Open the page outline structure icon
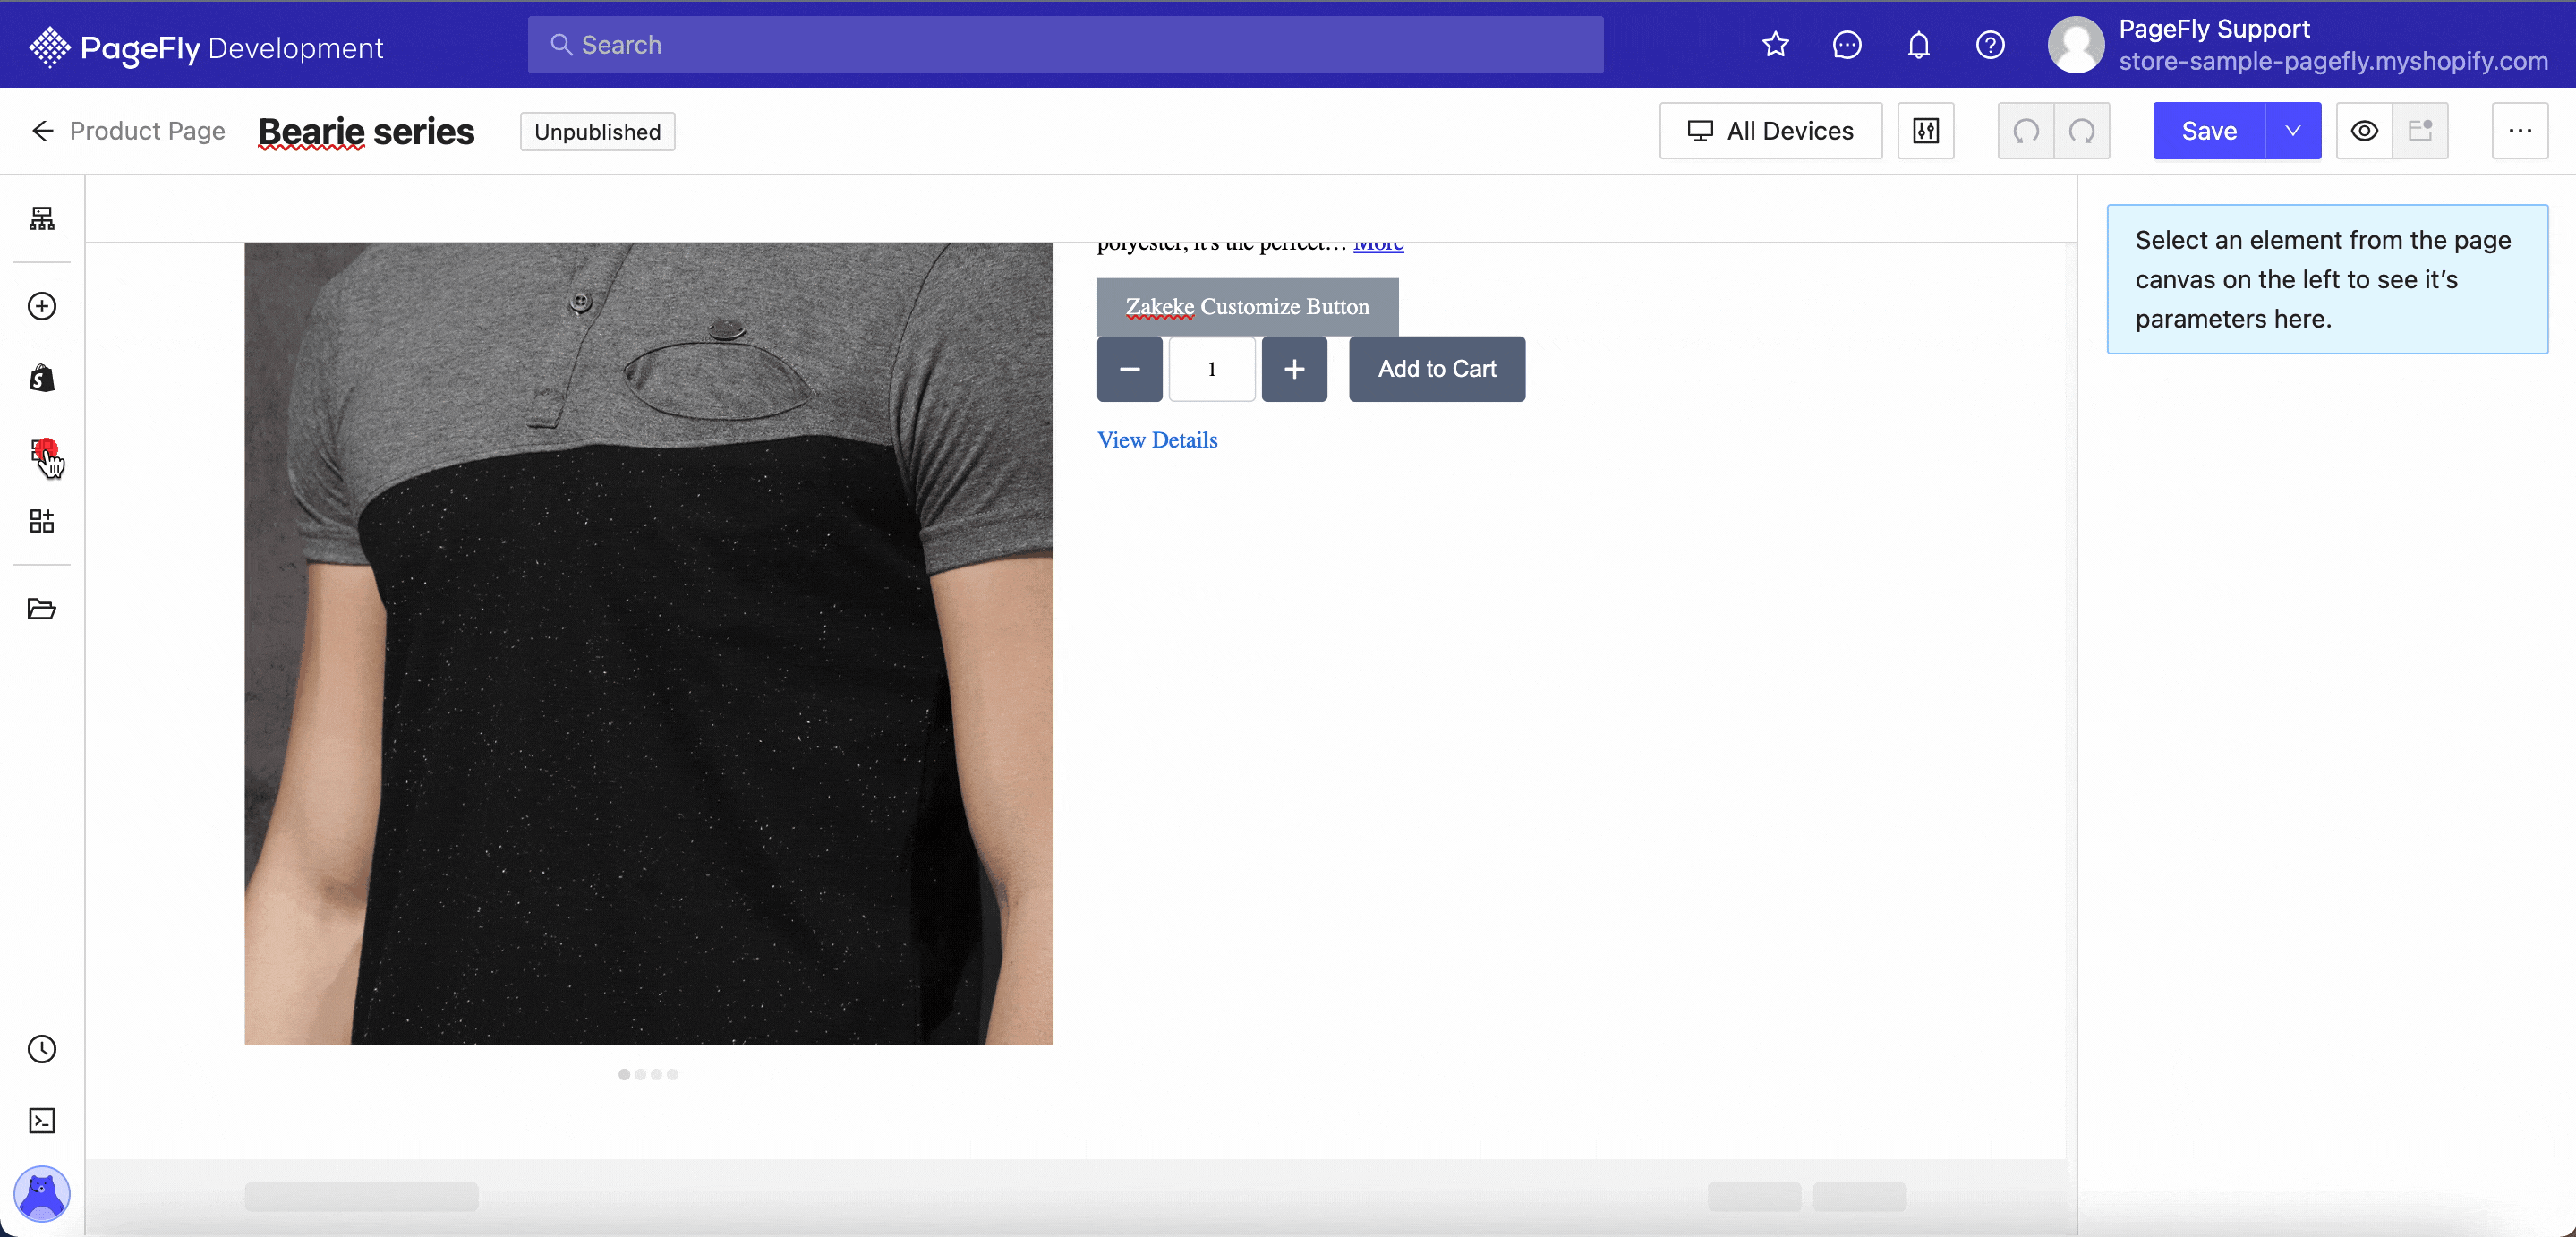The image size is (2576, 1237). (x=42, y=218)
